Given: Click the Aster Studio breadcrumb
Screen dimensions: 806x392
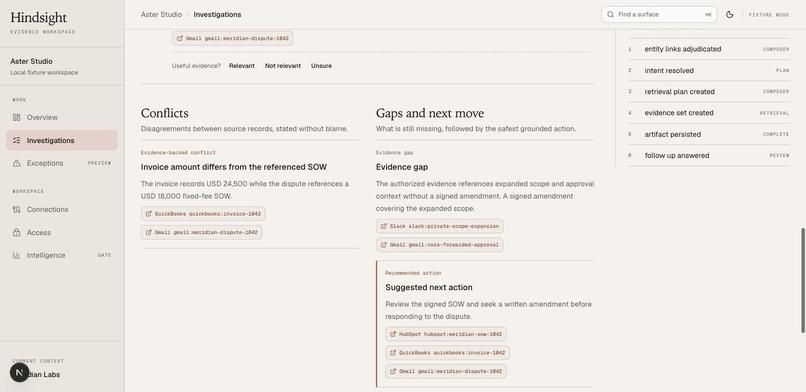Looking at the screenshot, I should coord(161,14).
